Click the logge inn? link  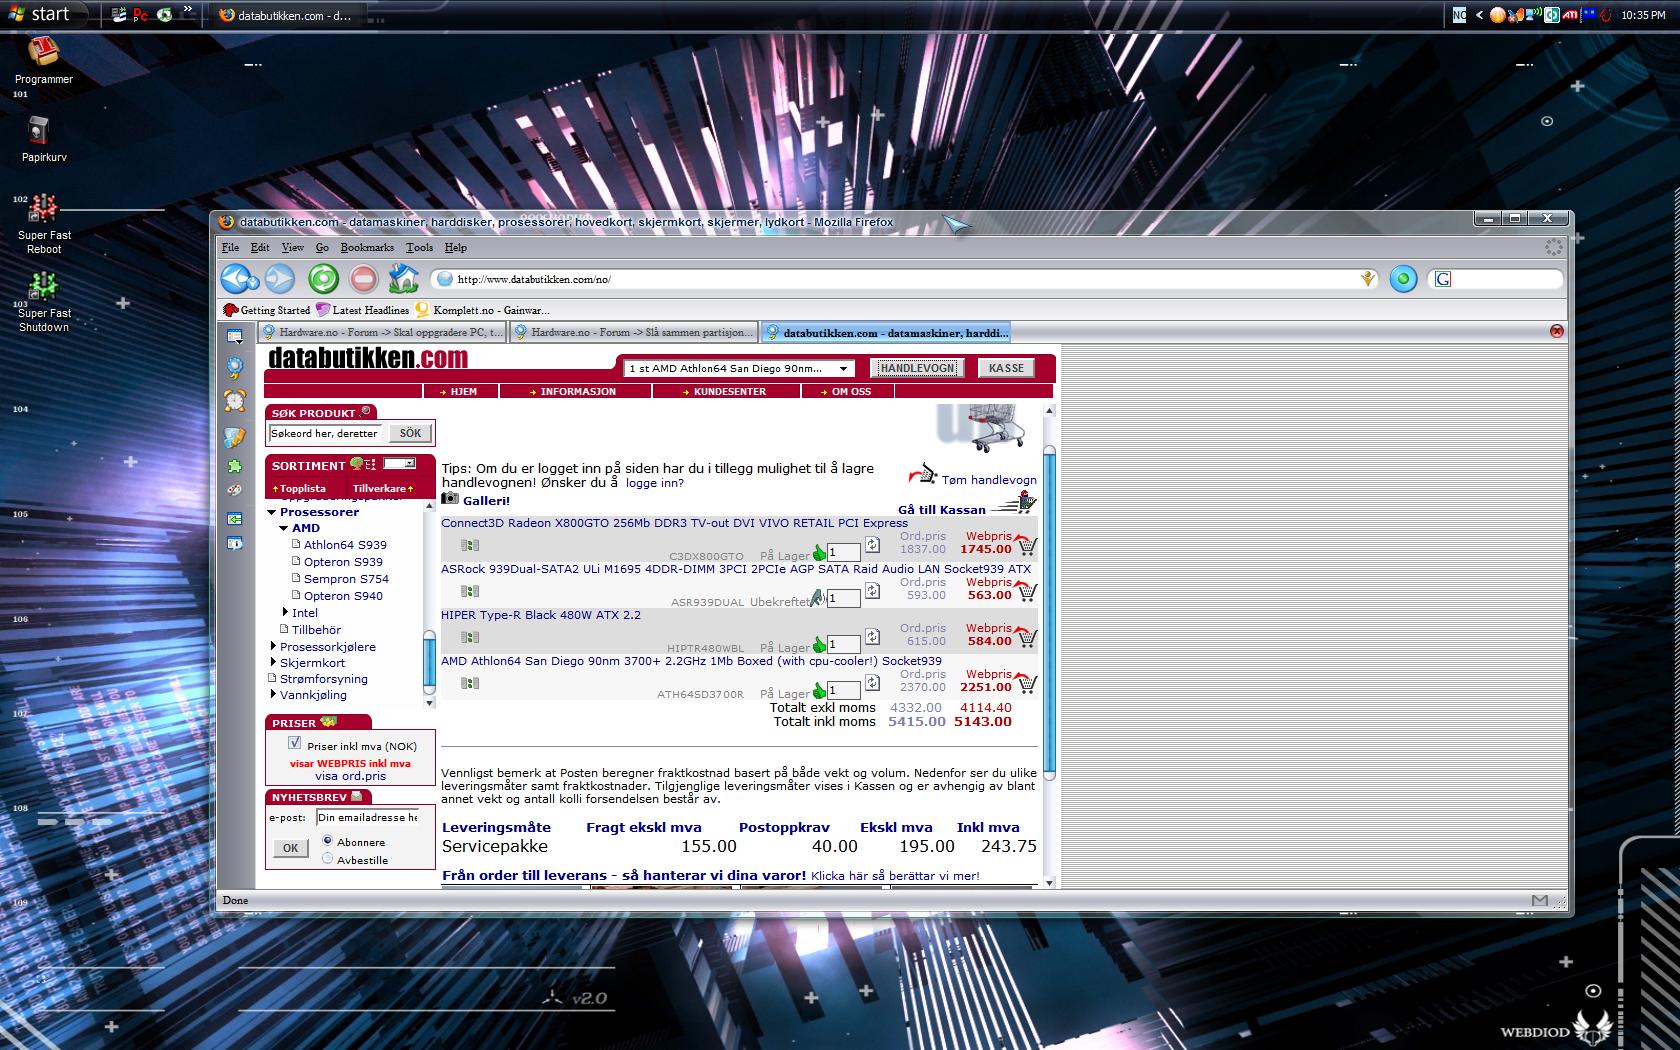[655, 483]
